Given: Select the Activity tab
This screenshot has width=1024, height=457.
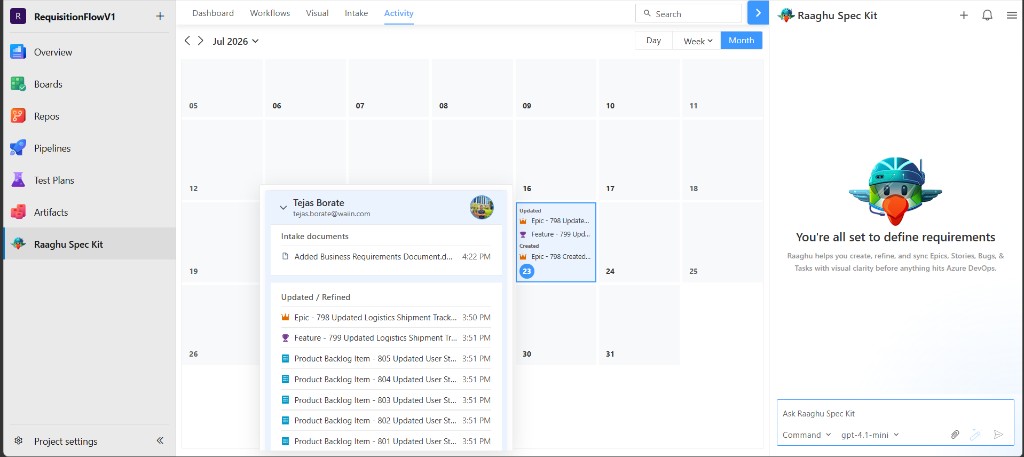Looking at the screenshot, I should 398,13.
